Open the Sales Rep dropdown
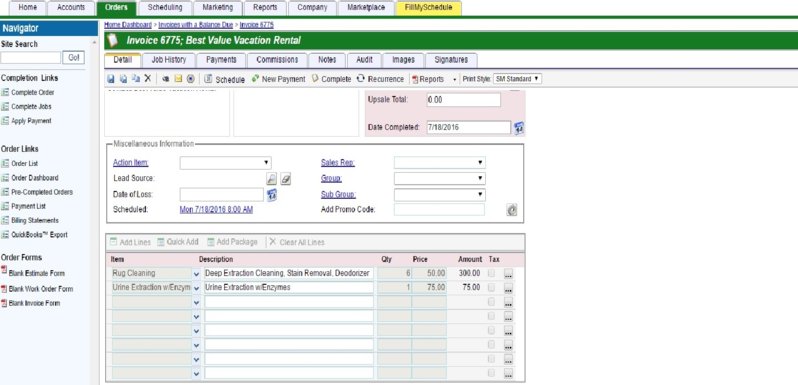This screenshot has height=385, width=798. tap(440, 163)
